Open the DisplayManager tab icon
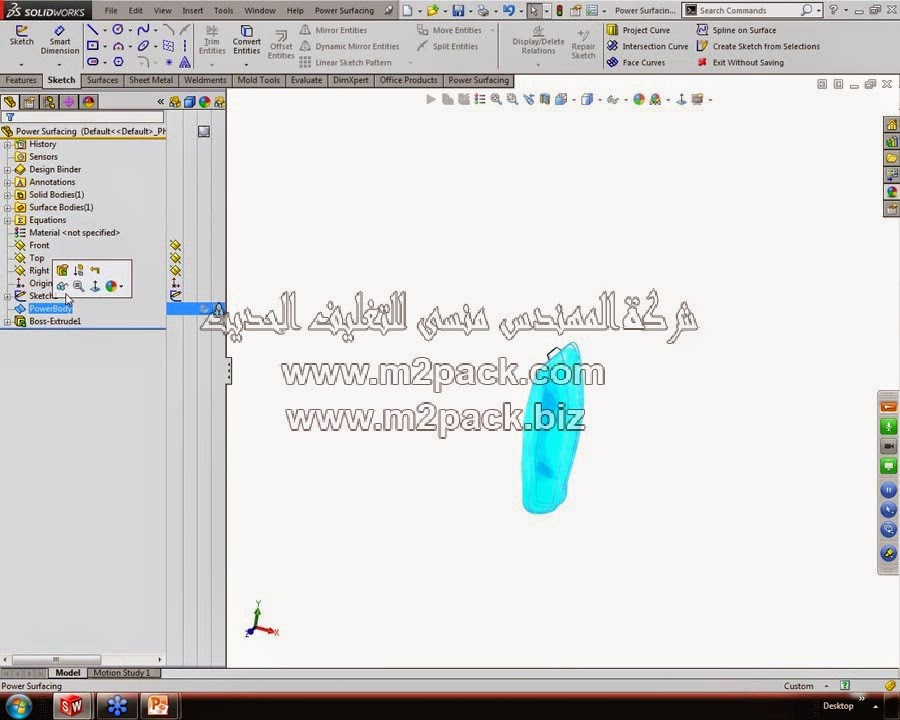 [88, 102]
